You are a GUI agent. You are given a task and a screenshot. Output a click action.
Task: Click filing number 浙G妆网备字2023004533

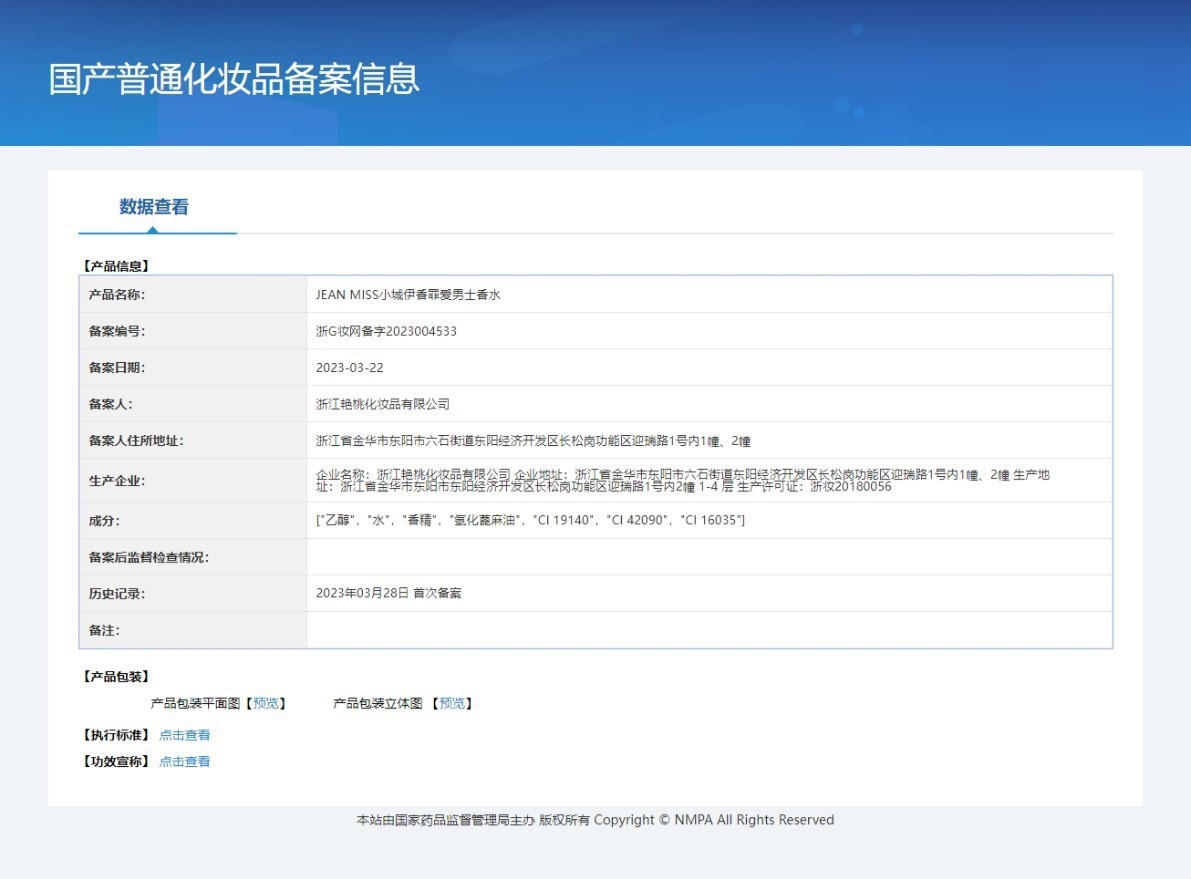click(x=386, y=331)
